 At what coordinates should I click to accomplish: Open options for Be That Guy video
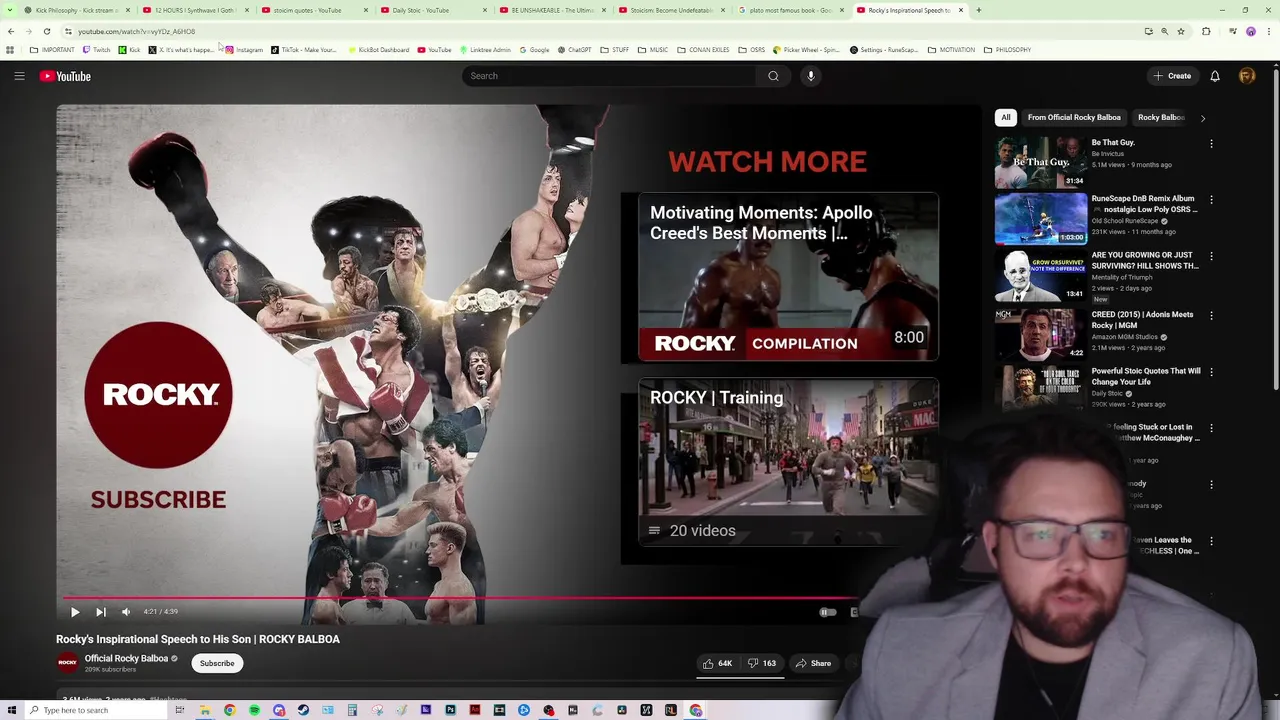coord(1211,143)
